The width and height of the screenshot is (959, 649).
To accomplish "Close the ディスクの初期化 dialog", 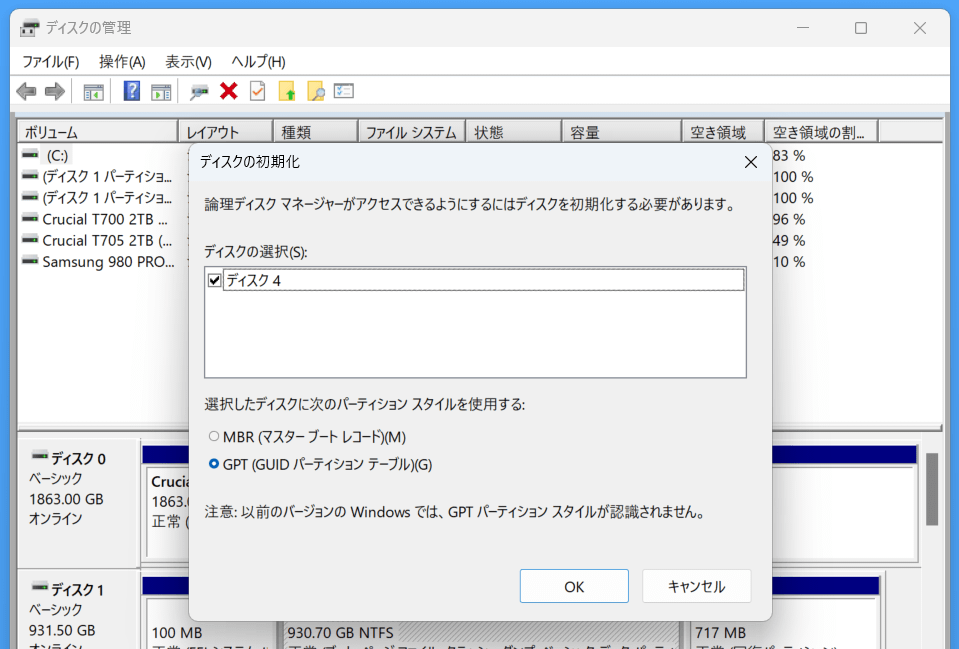I will [751, 162].
